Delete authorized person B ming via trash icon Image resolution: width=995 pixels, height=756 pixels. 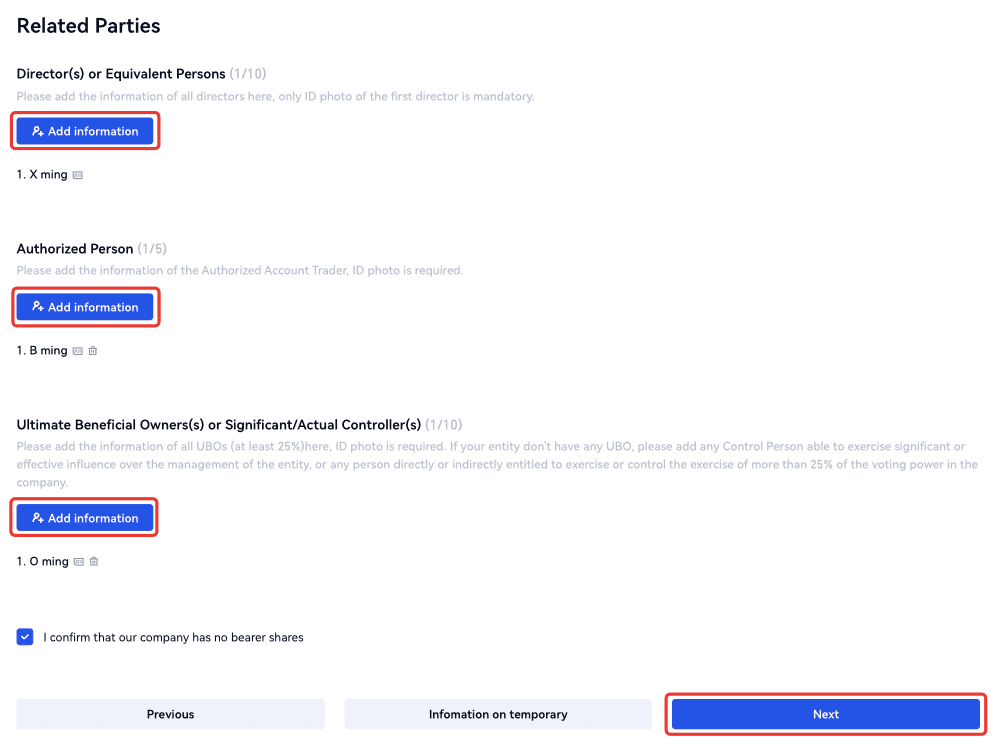tap(93, 351)
